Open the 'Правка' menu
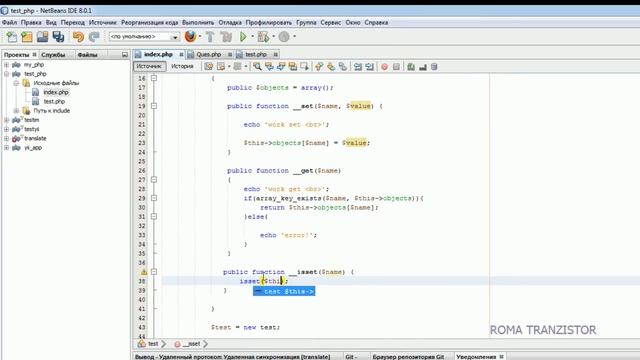 coord(31,22)
